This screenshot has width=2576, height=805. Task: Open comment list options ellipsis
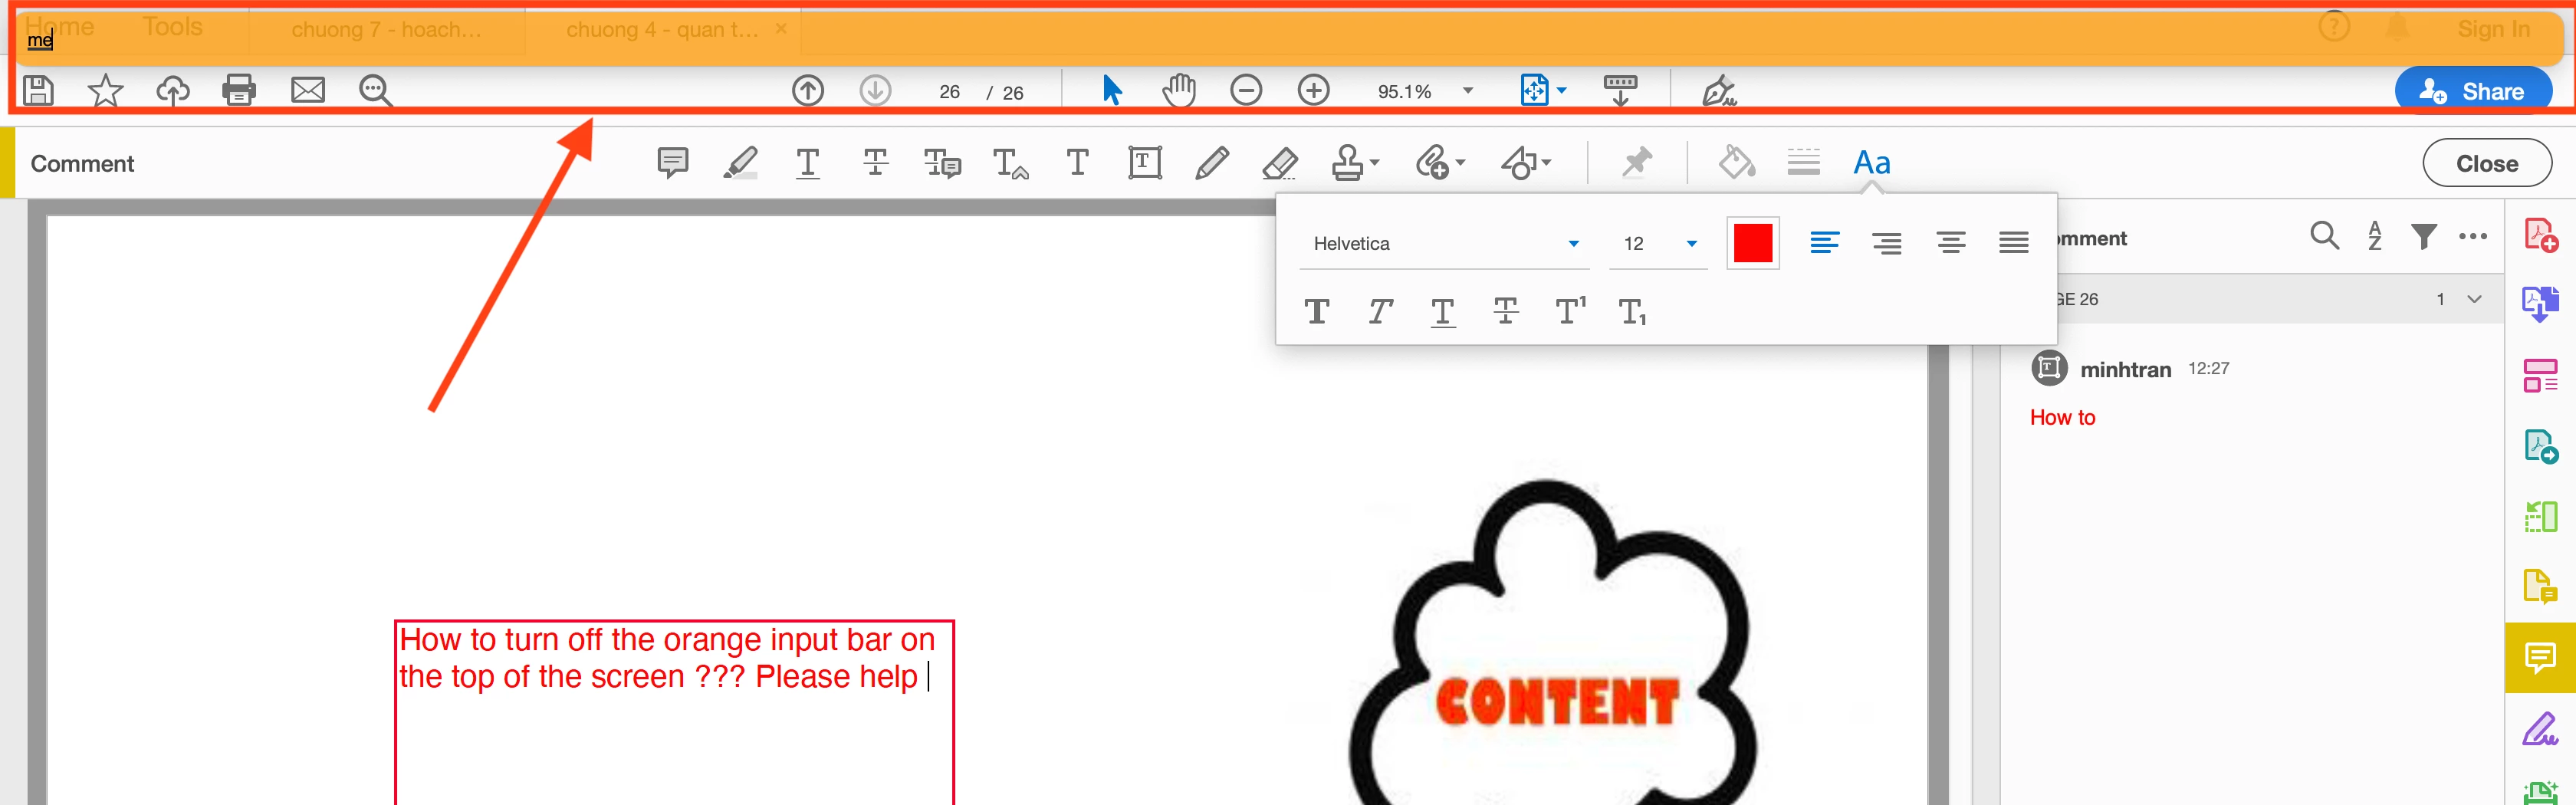click(x=2473, y=237)
